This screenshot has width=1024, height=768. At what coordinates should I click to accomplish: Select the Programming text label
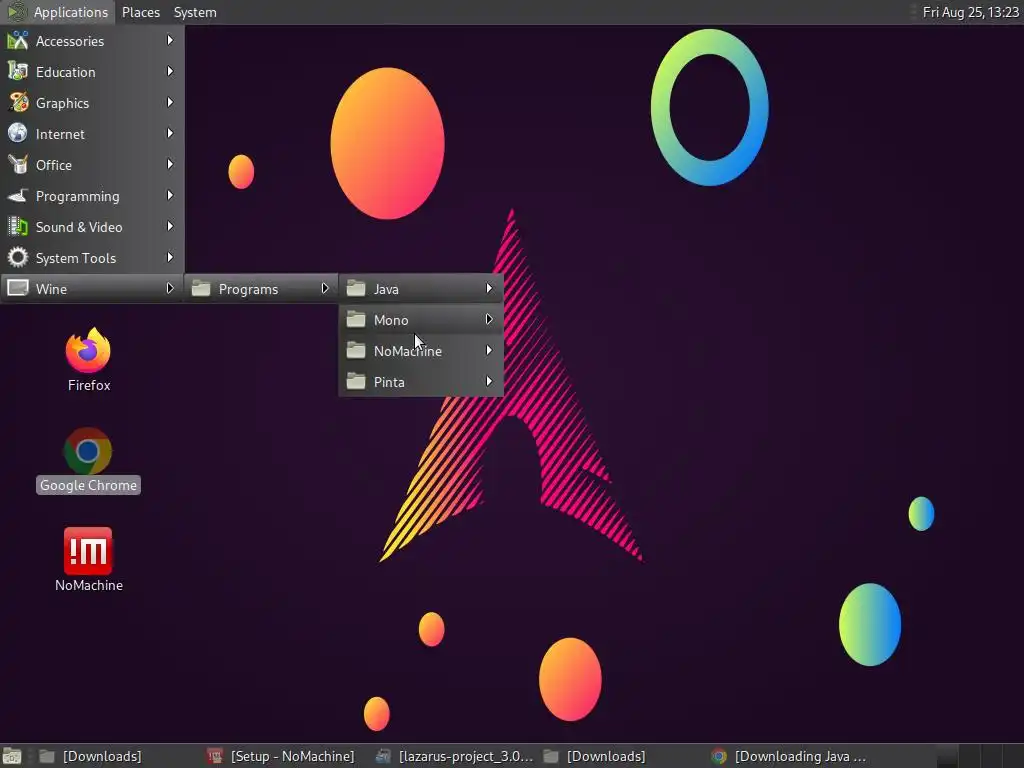(78, 197)
